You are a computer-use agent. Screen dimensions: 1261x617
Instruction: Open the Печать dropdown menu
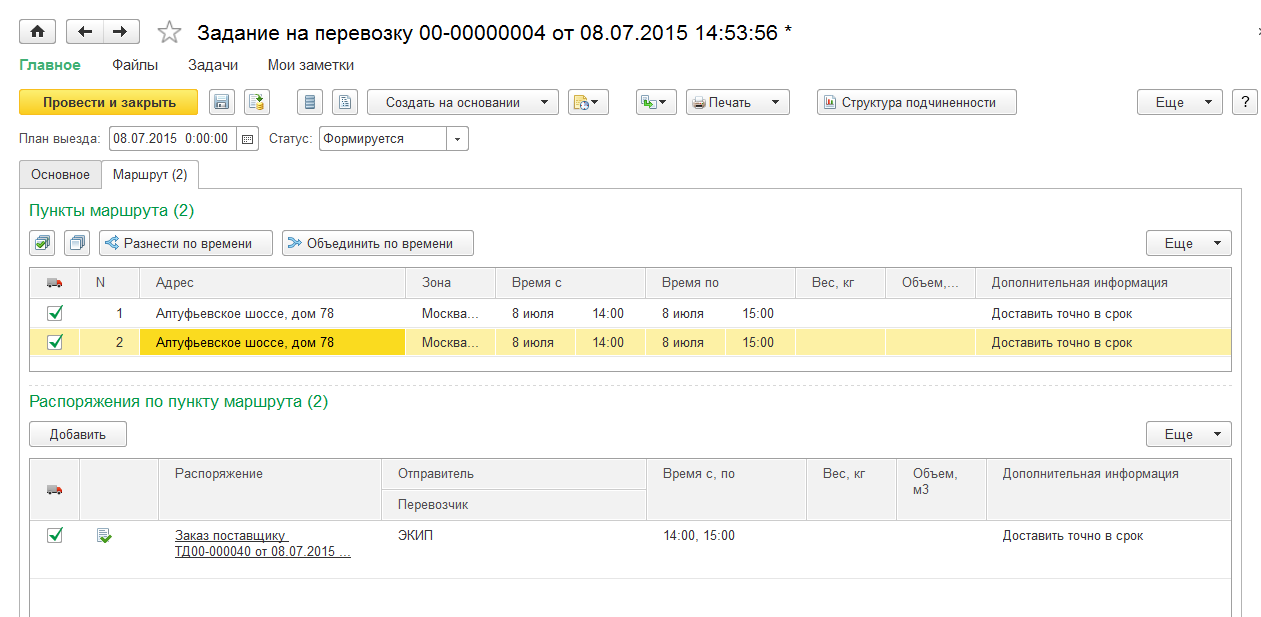click(x=737, y=102)
